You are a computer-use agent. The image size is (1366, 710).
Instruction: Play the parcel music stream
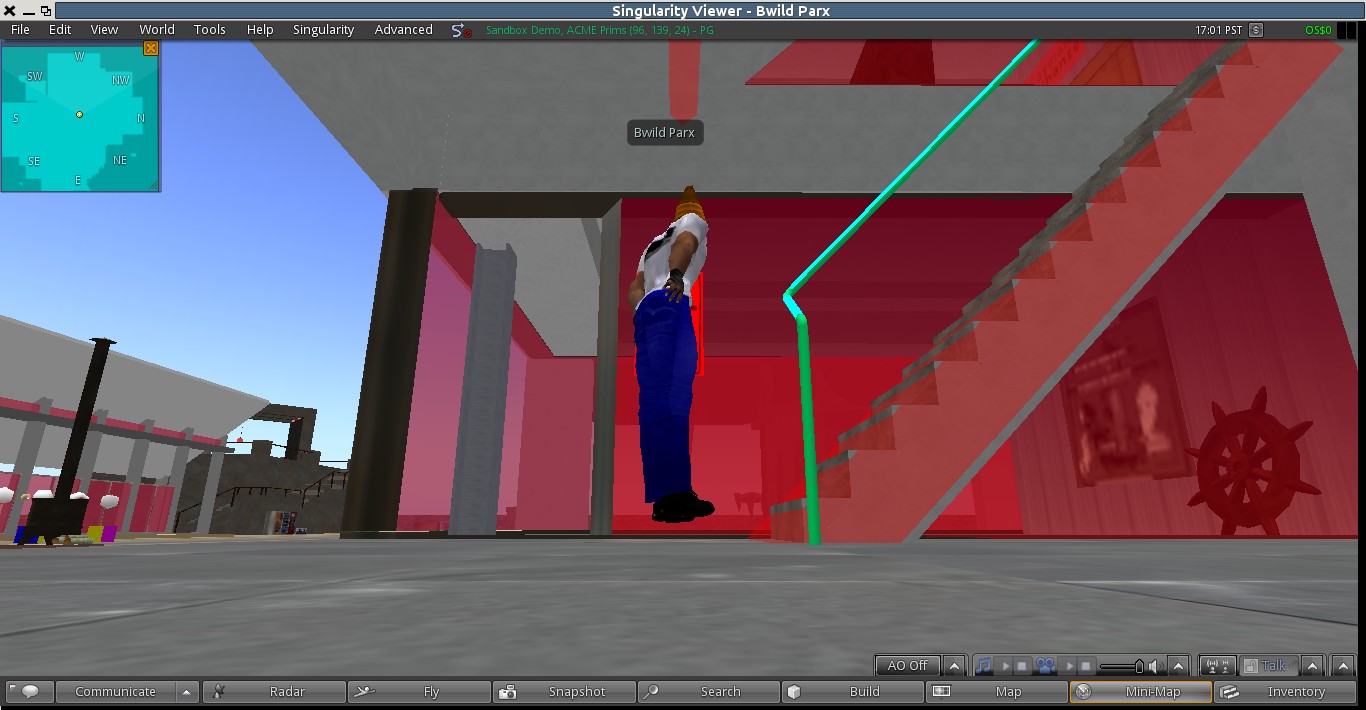1006,666
